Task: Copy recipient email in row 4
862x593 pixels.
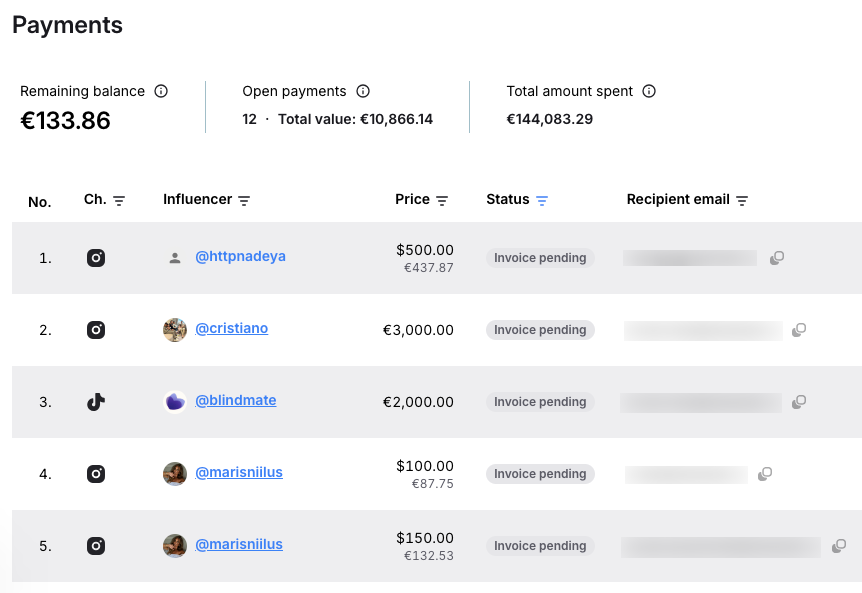Action: pyautogui.click(x=765, y=474)
